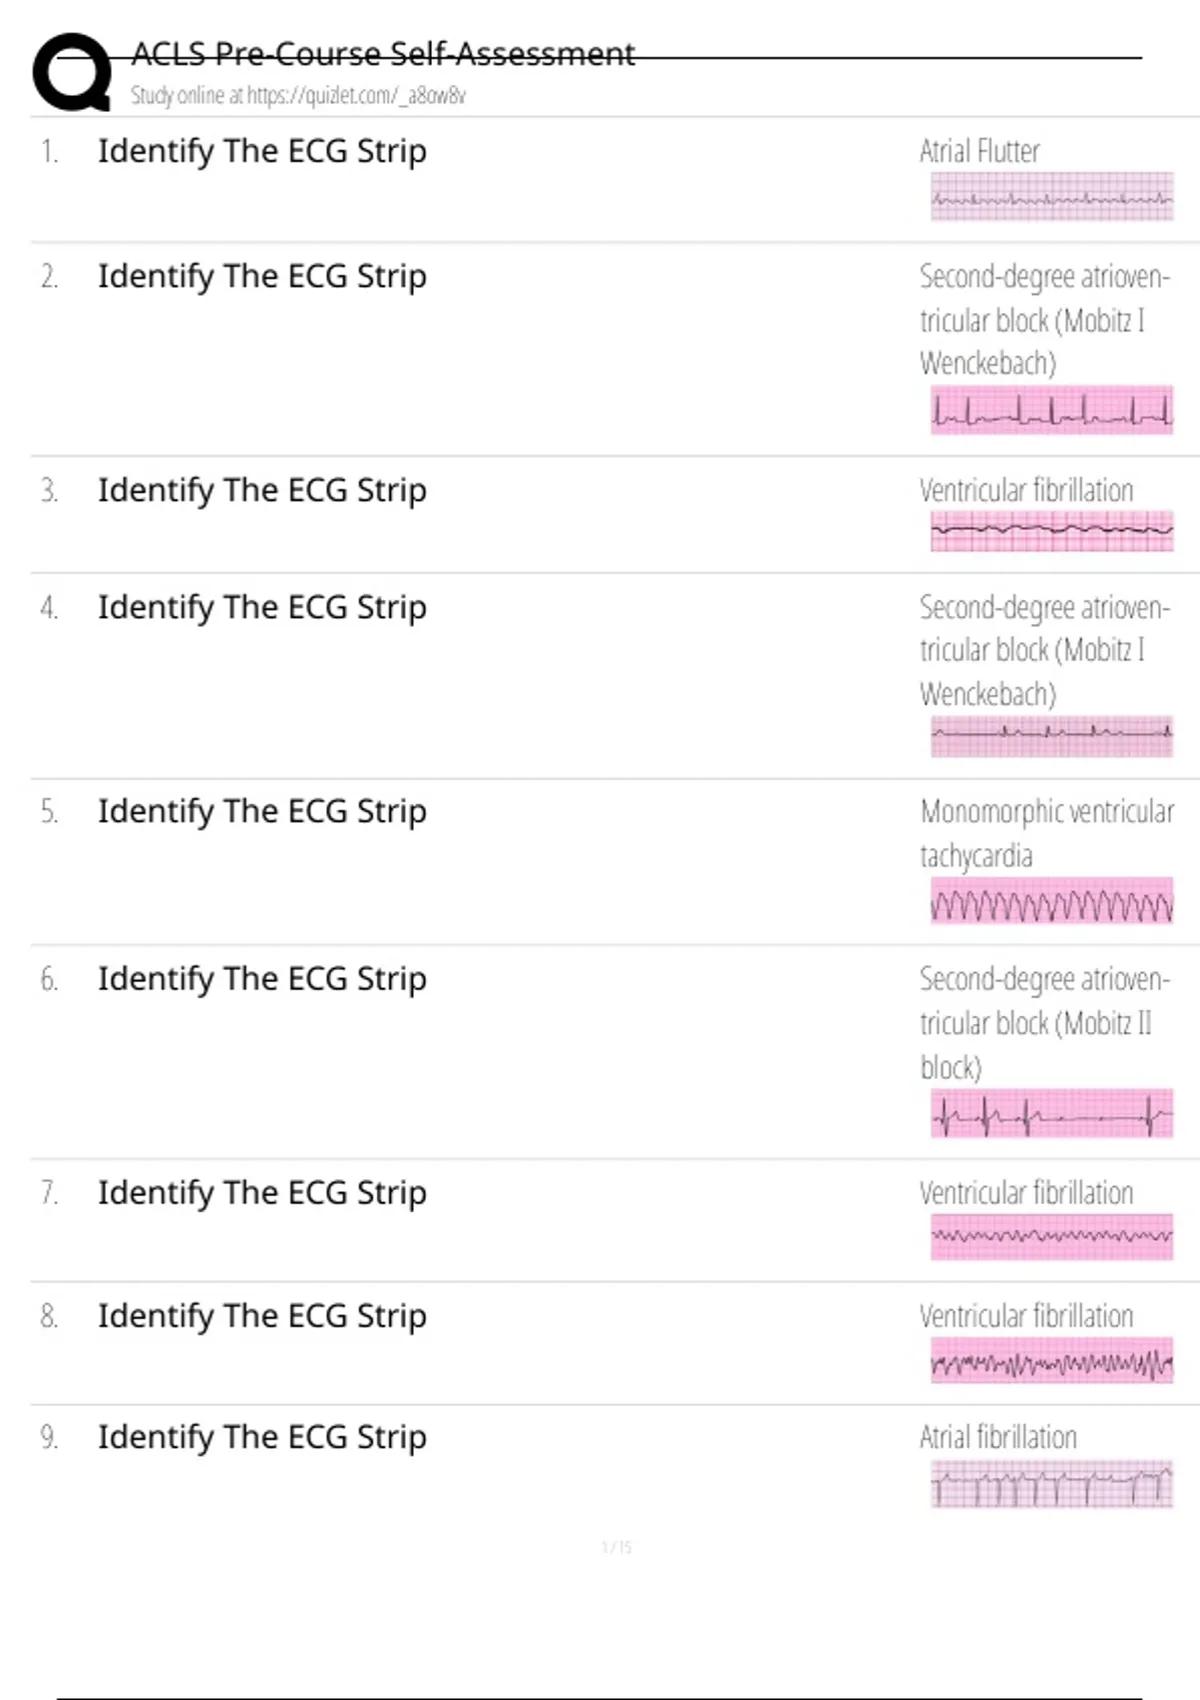This screenshot has width=1200, height=1700.
Task: Select the Monomorphic ventricular tachycardia answer text
Action: click(x=1046, y=833)
